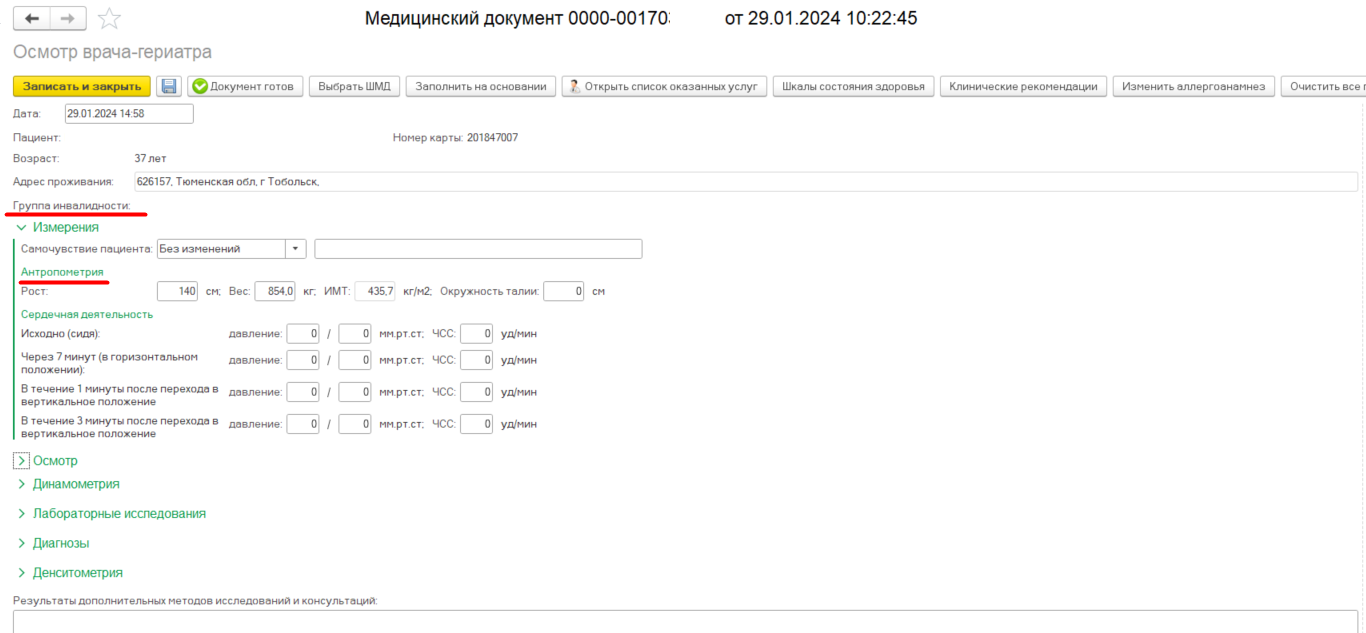Click the forward navigation arrow
Viewport: 1366px width, 633px height.
point(67,19)
